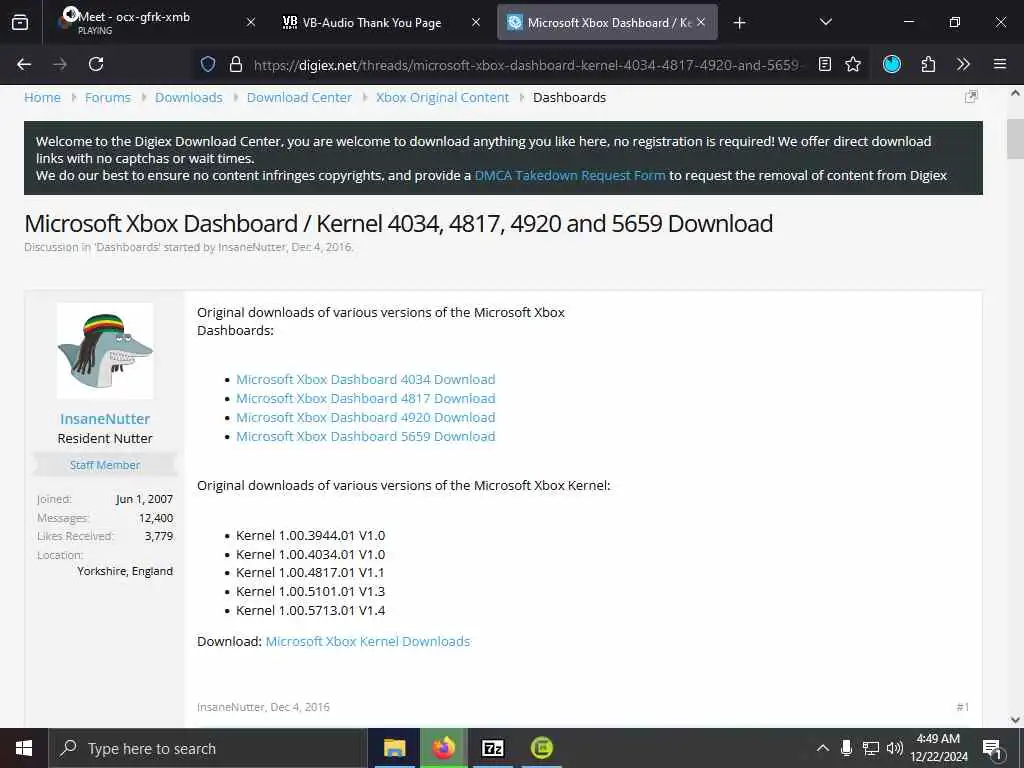
Task: Click Staff Member banner
Action: click(105, 465)
